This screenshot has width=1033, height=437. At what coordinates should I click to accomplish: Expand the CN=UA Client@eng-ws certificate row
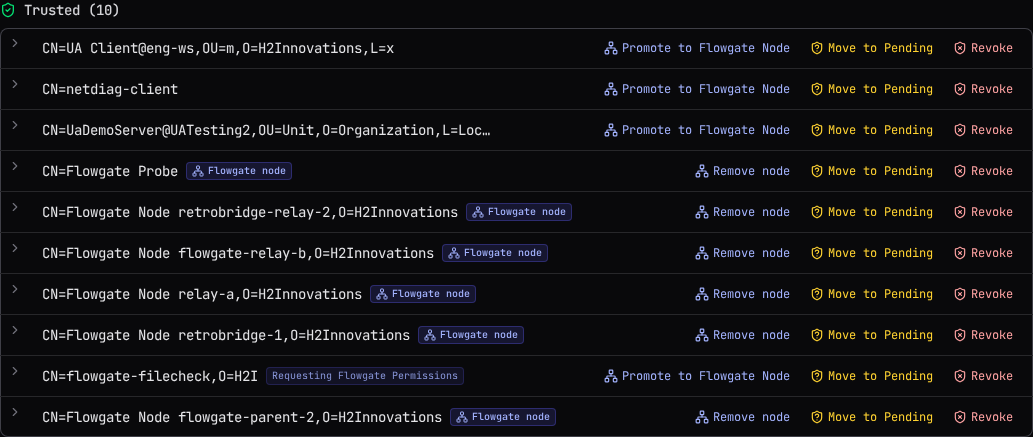(15, 44)
